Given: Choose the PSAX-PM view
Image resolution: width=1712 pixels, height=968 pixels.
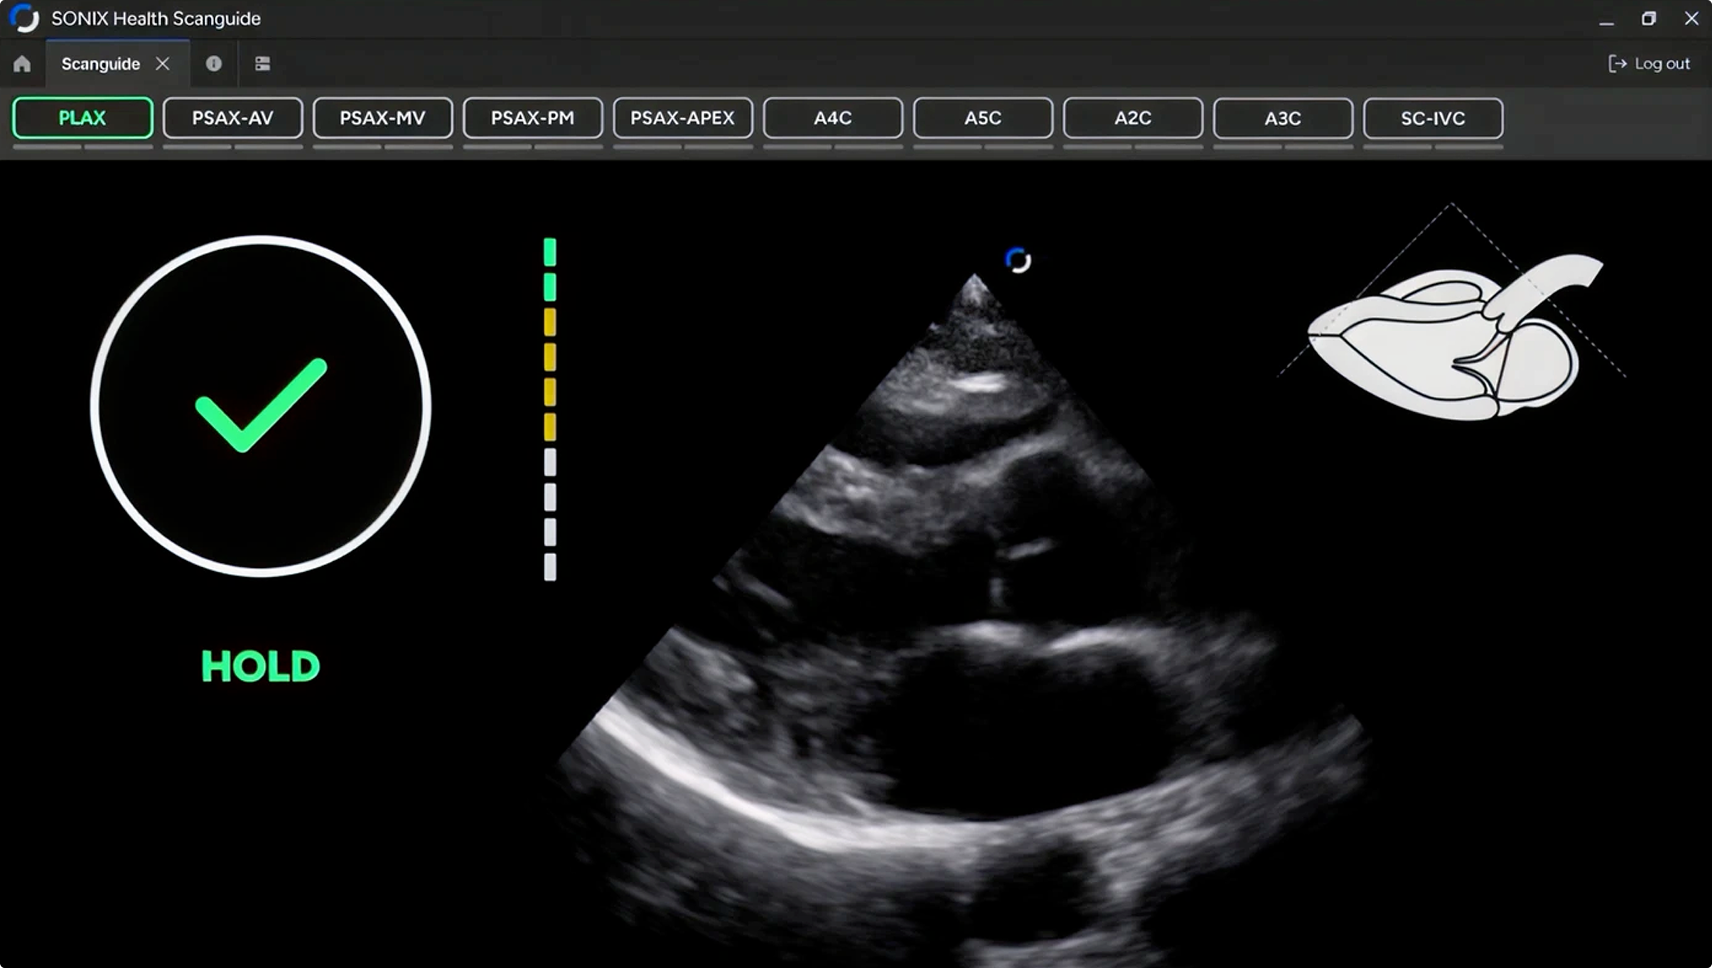Looking at the screenshot, I should 533,118.
